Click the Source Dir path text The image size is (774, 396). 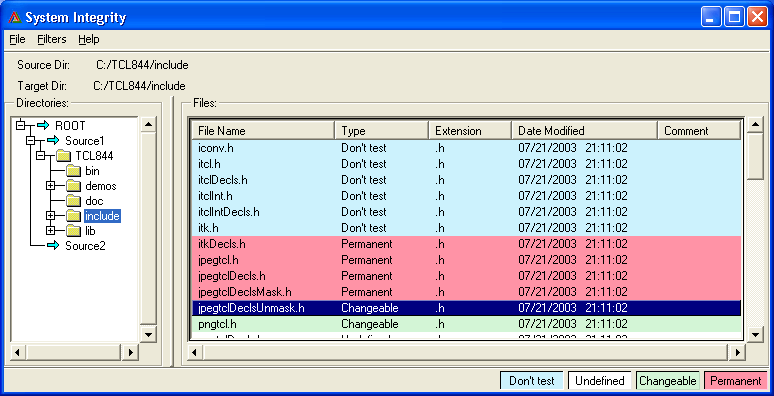(143, 65)
